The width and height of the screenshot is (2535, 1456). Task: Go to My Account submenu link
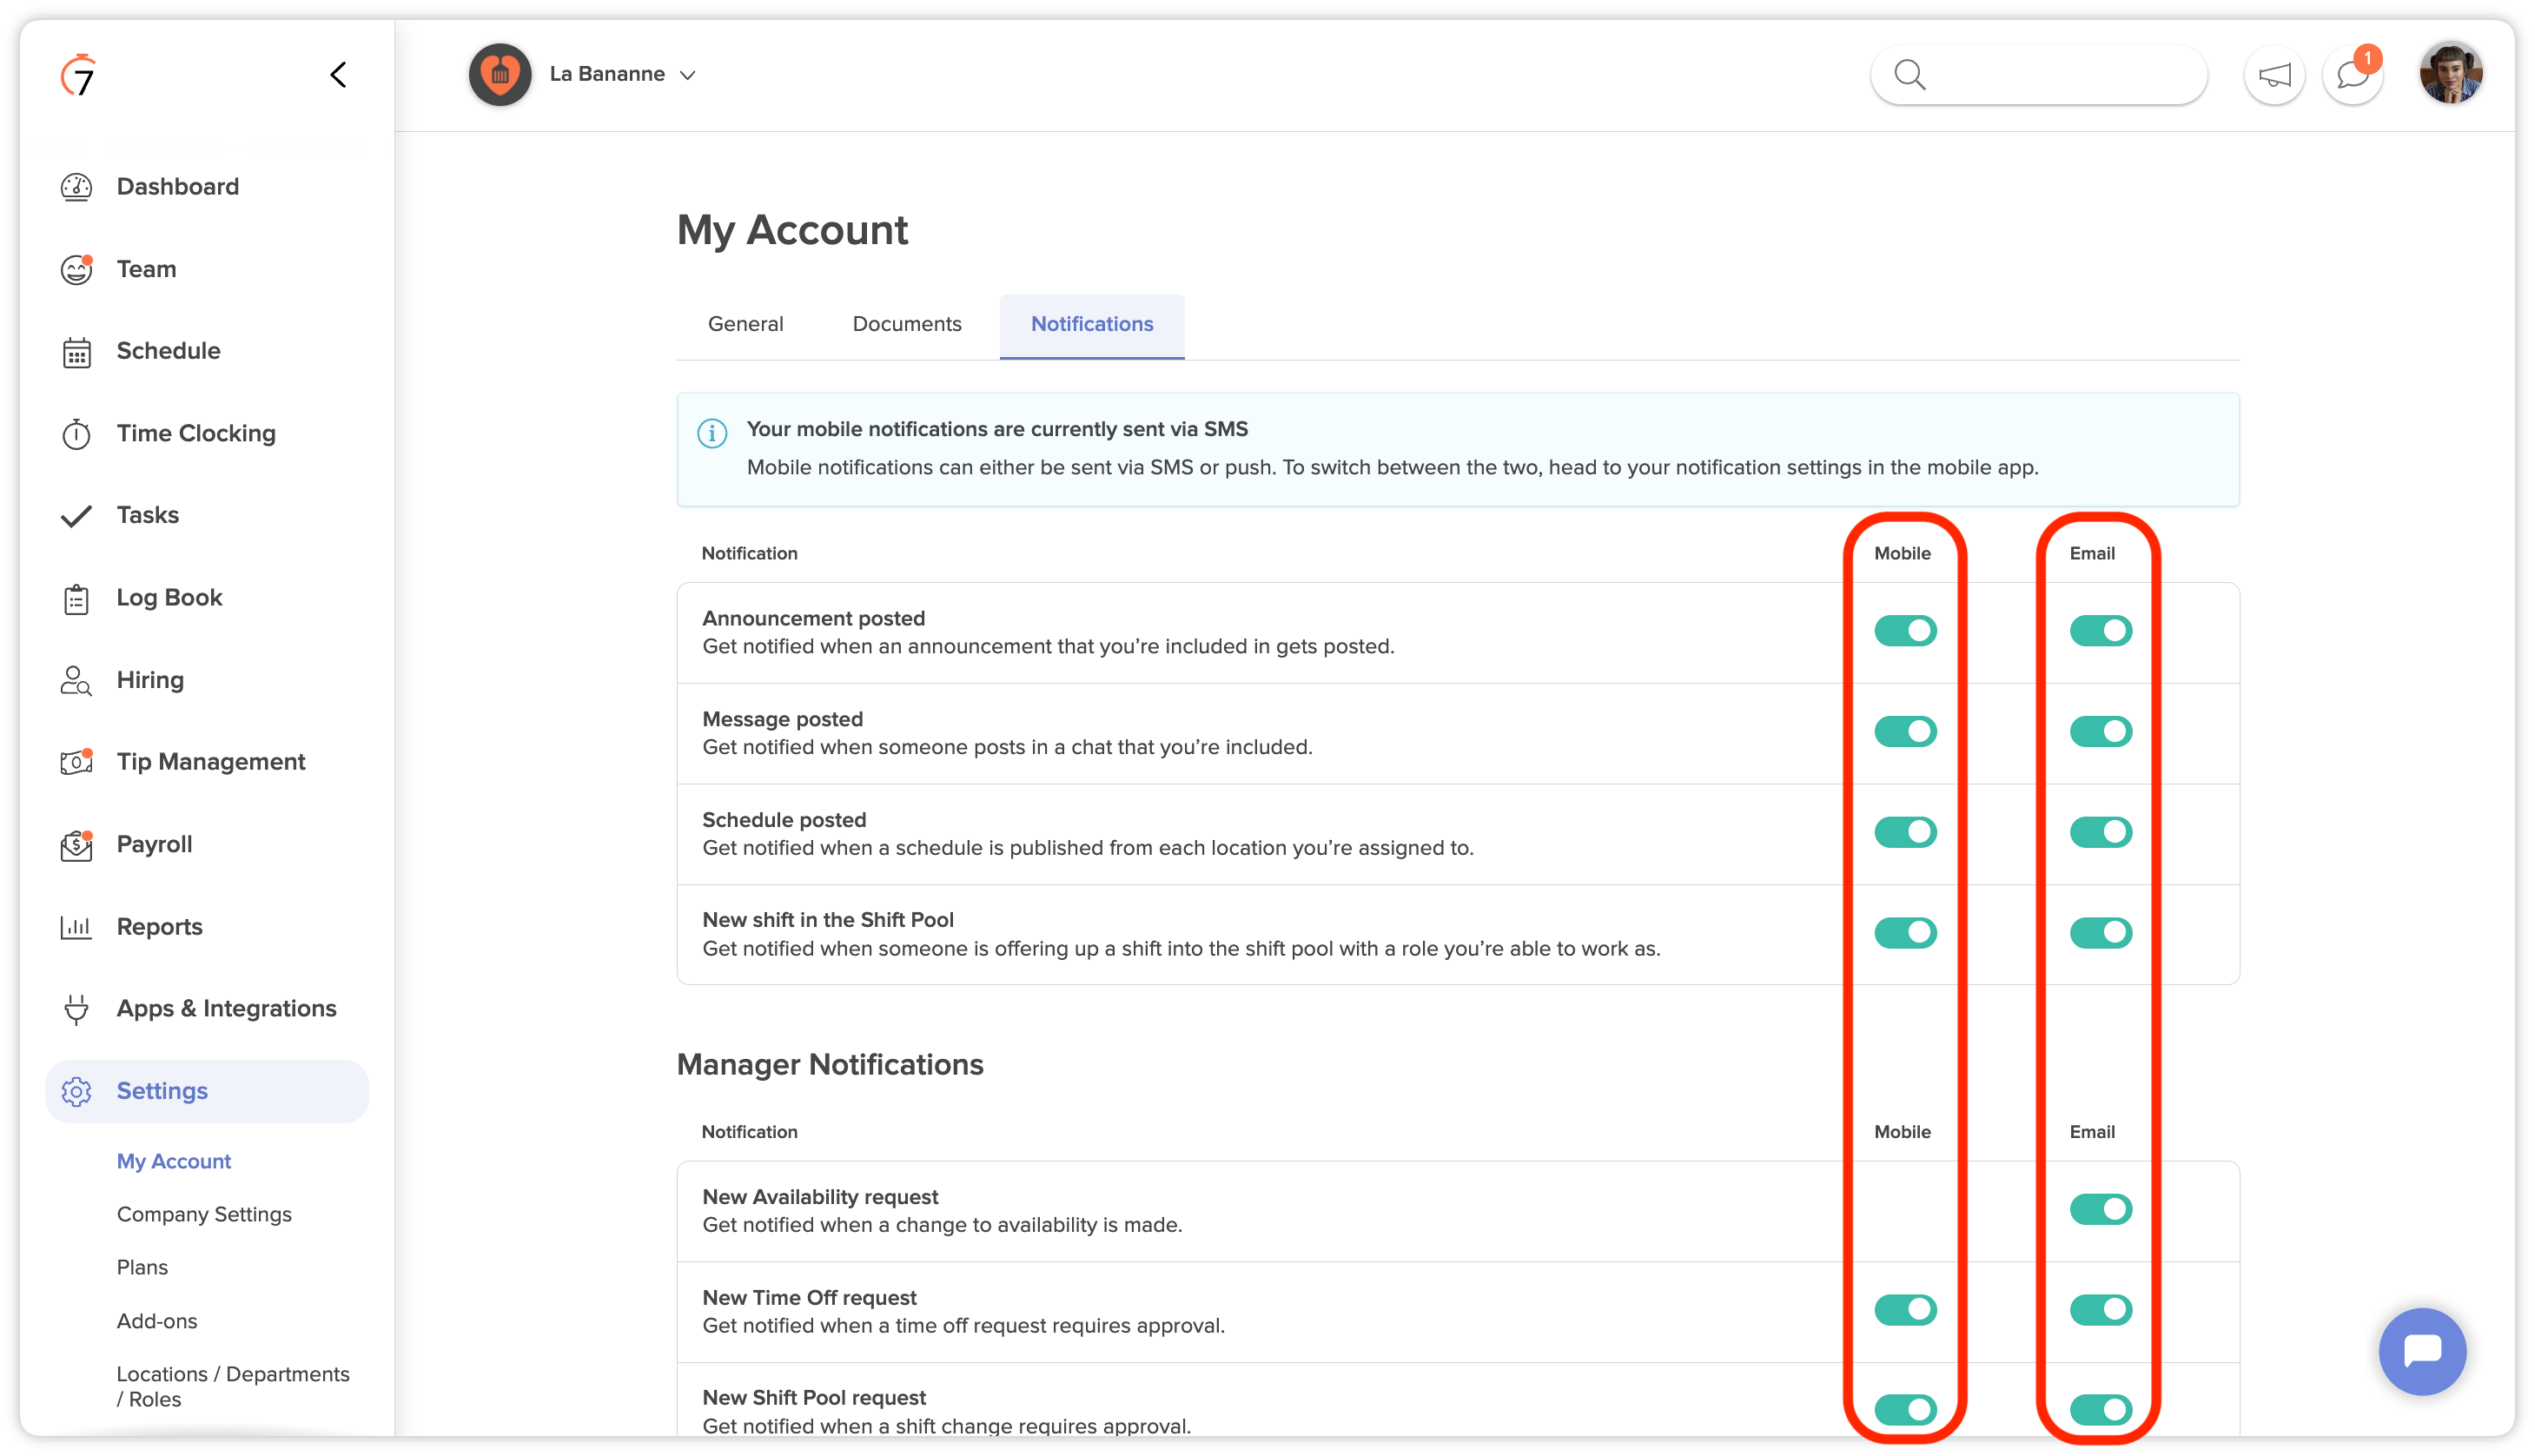coord(173,1162)
